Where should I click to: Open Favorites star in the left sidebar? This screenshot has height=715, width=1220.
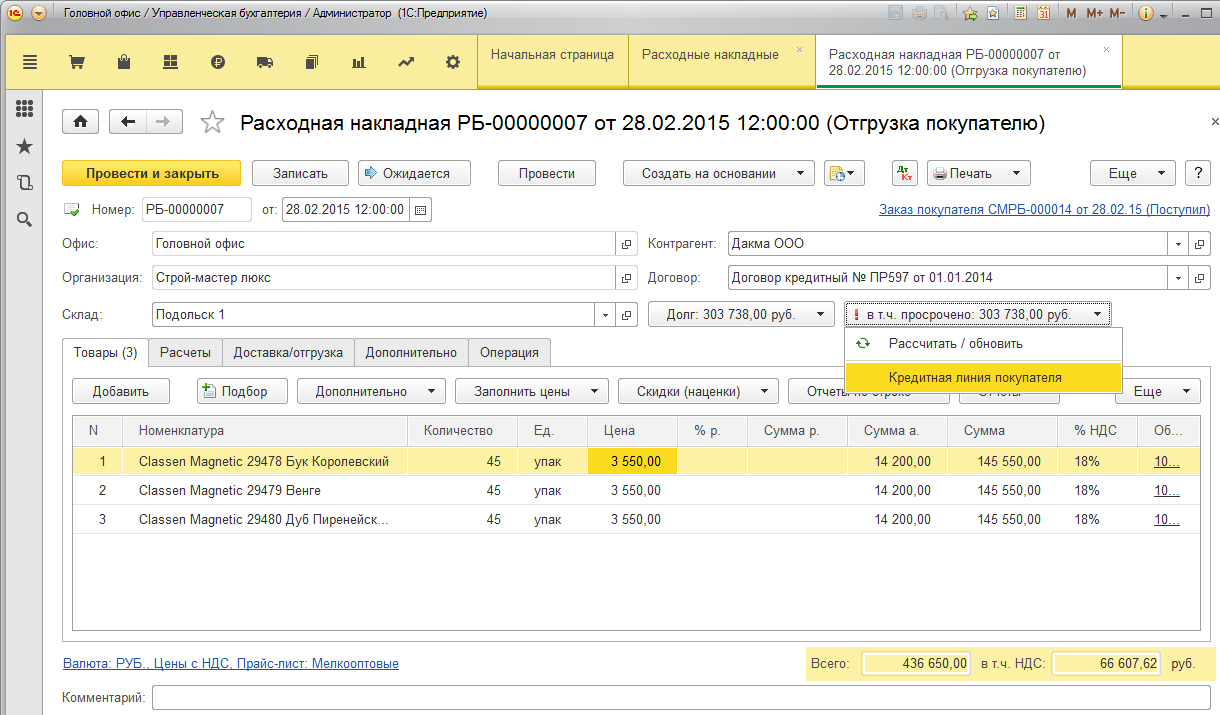(x=25, y=146)
